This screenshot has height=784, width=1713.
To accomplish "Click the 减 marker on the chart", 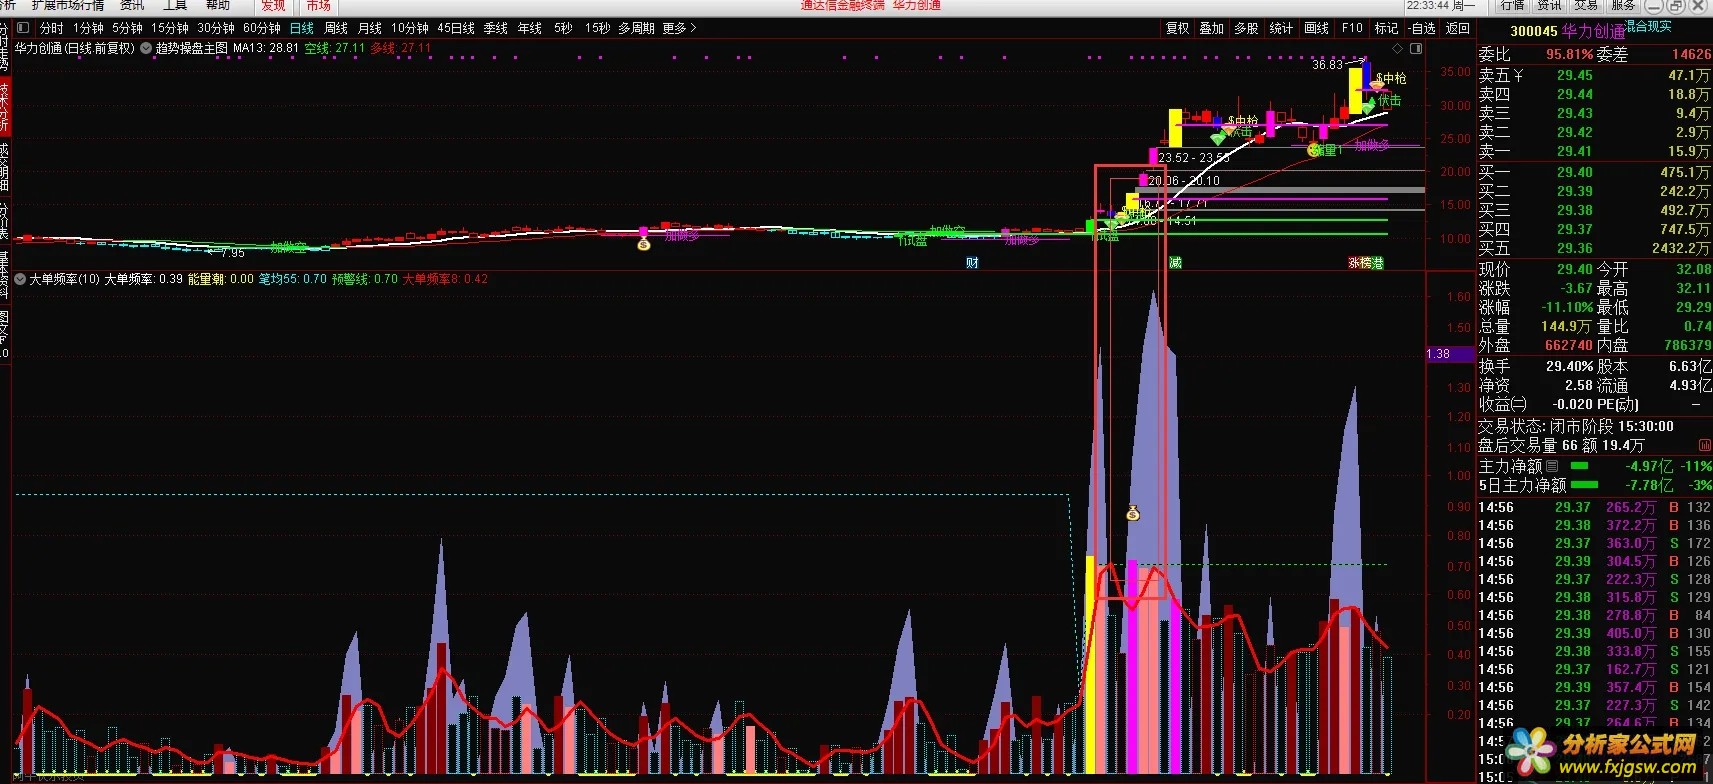I will (x=1175, y=263).
